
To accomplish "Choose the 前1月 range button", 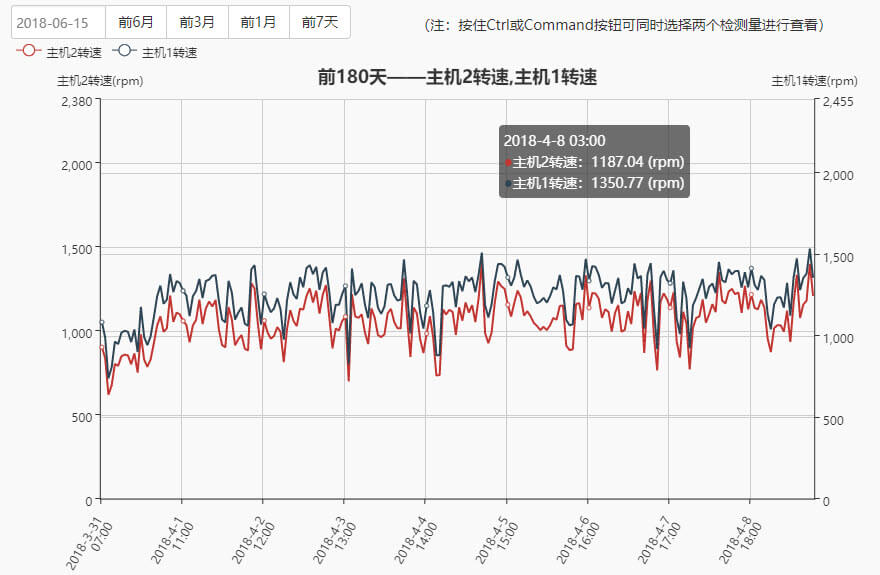I will [258, 22].
